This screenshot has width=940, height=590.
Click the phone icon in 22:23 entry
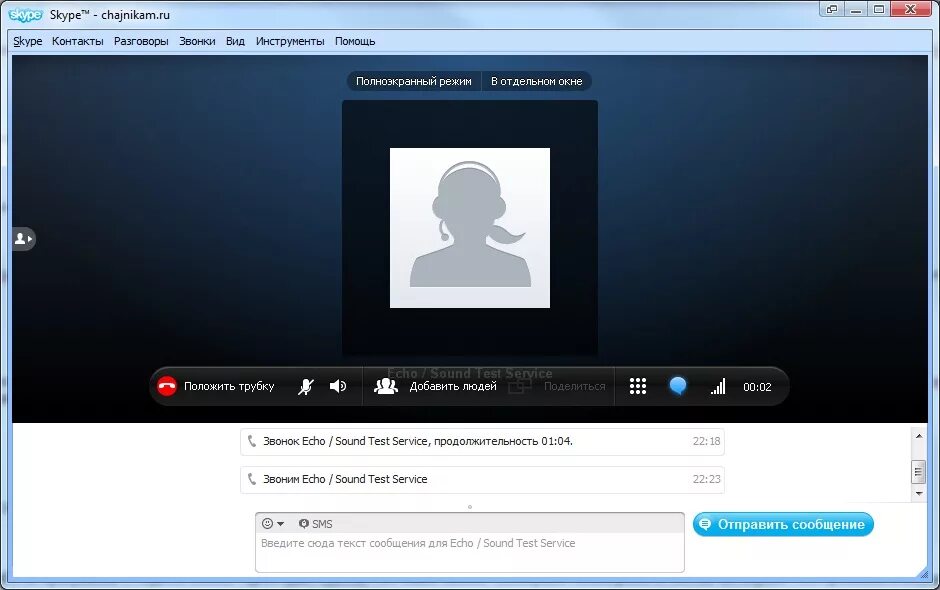[x=252, y=478]
